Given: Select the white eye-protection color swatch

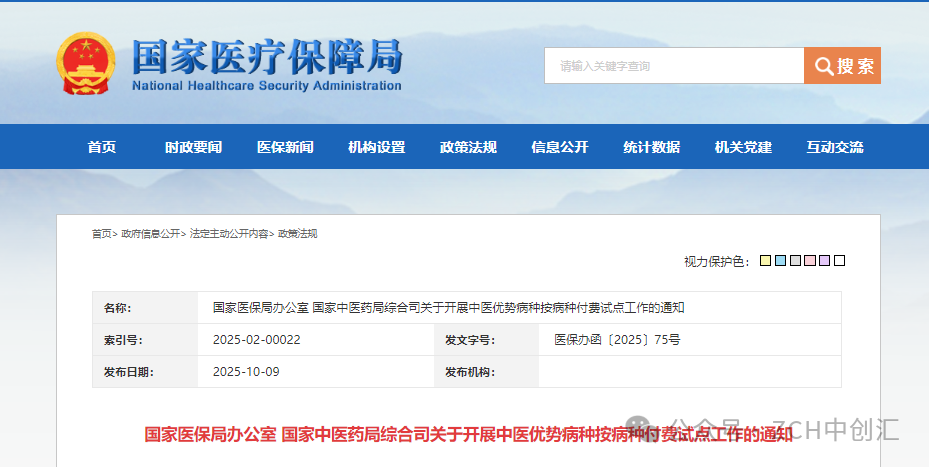Looking at the screenshot, I should point(840,261).
